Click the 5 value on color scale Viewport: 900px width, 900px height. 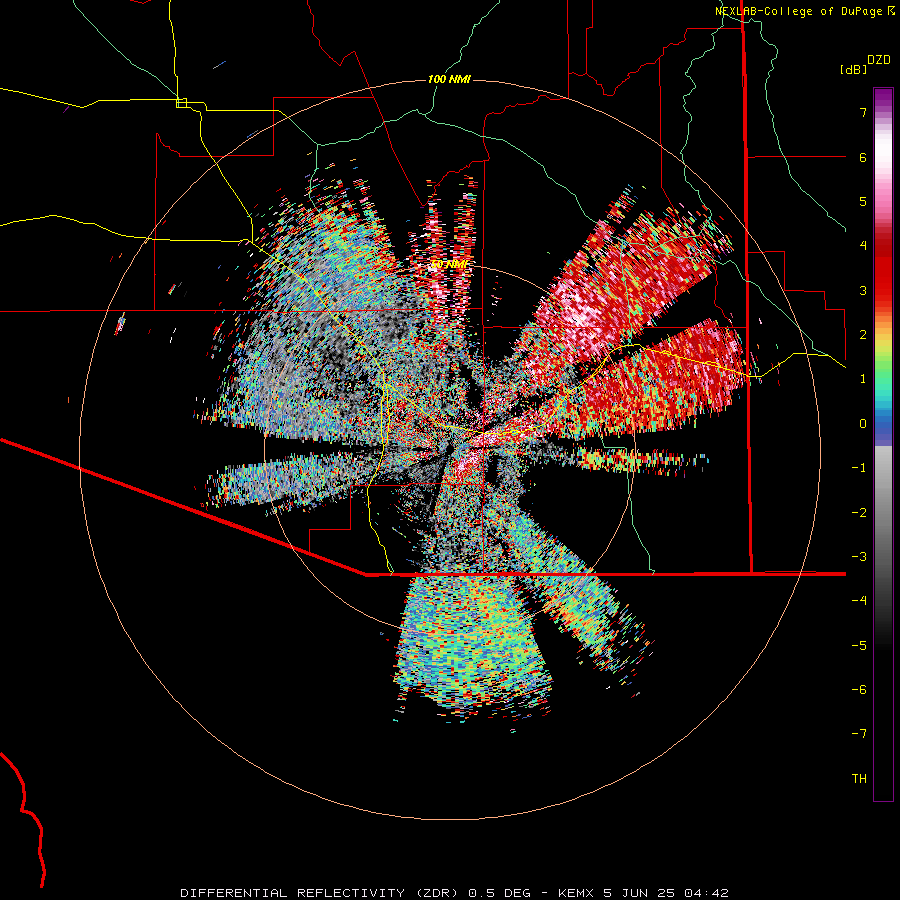pos(863,201)
